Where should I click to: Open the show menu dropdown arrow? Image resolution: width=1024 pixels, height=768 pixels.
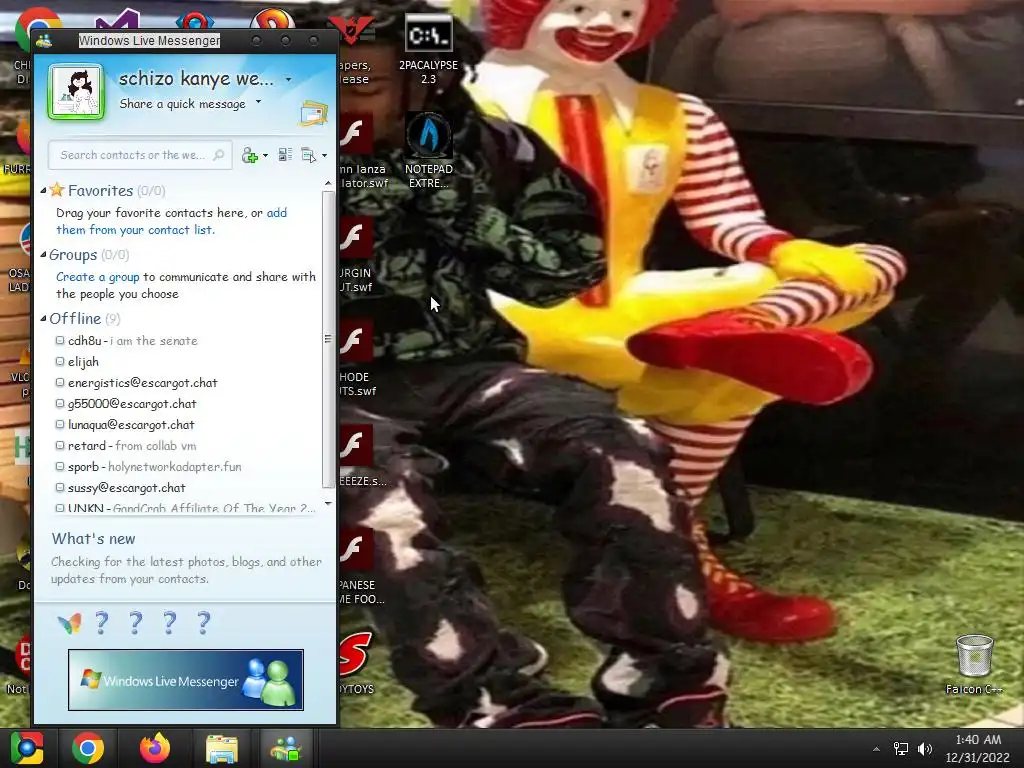pyautogui.click(x=325, y=155)
